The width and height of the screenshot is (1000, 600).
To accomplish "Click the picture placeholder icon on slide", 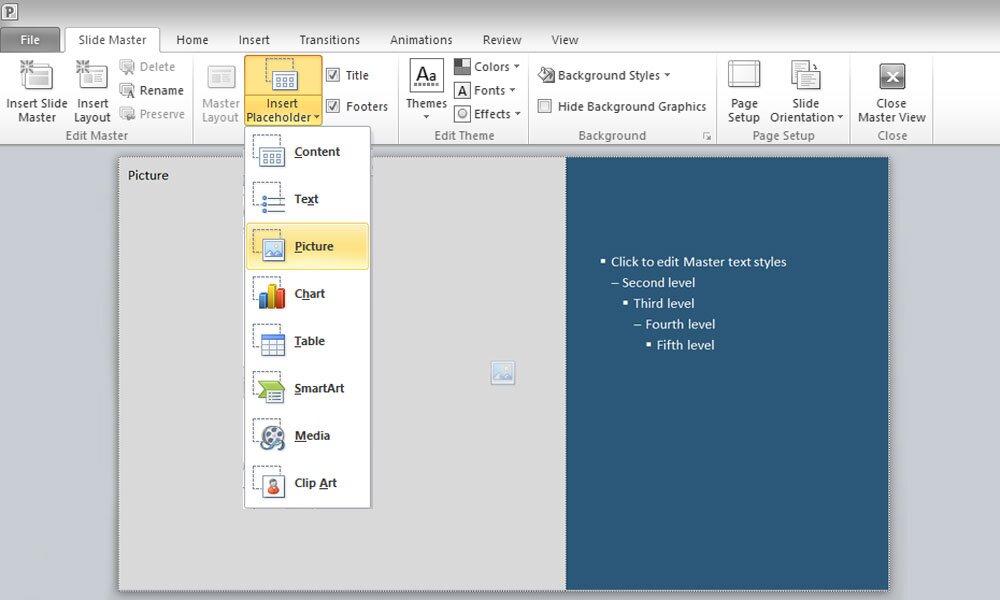I will tap(502, 373).
